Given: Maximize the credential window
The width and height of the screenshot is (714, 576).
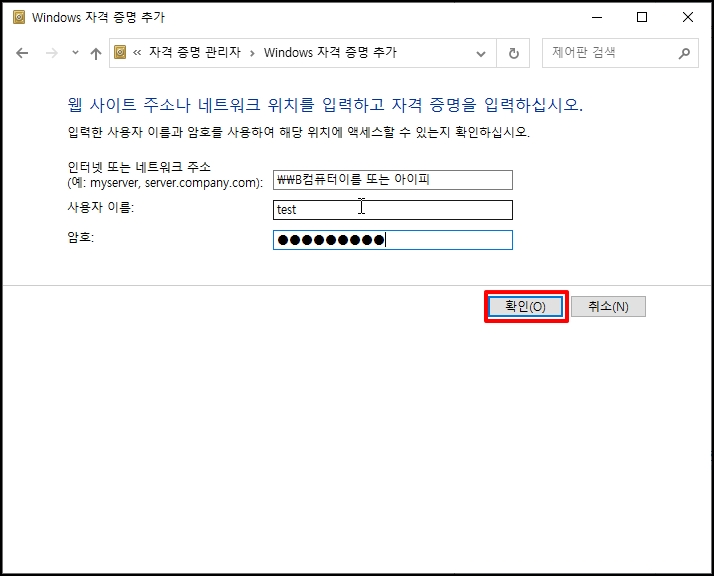Looking at the screenshot, I should click(642, 17).
